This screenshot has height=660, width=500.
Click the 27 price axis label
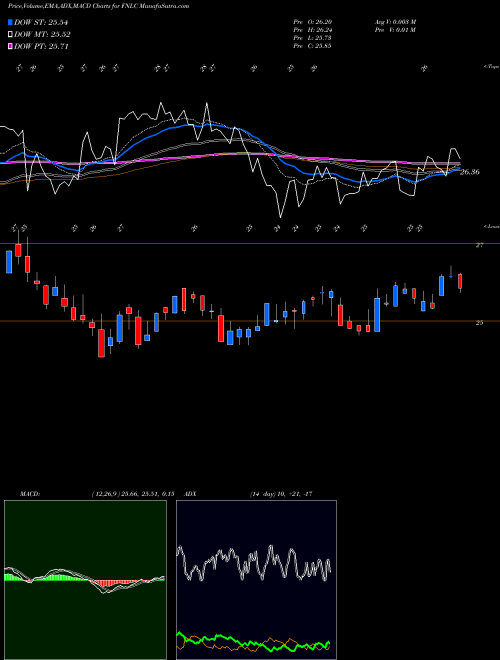click(479, 245)
